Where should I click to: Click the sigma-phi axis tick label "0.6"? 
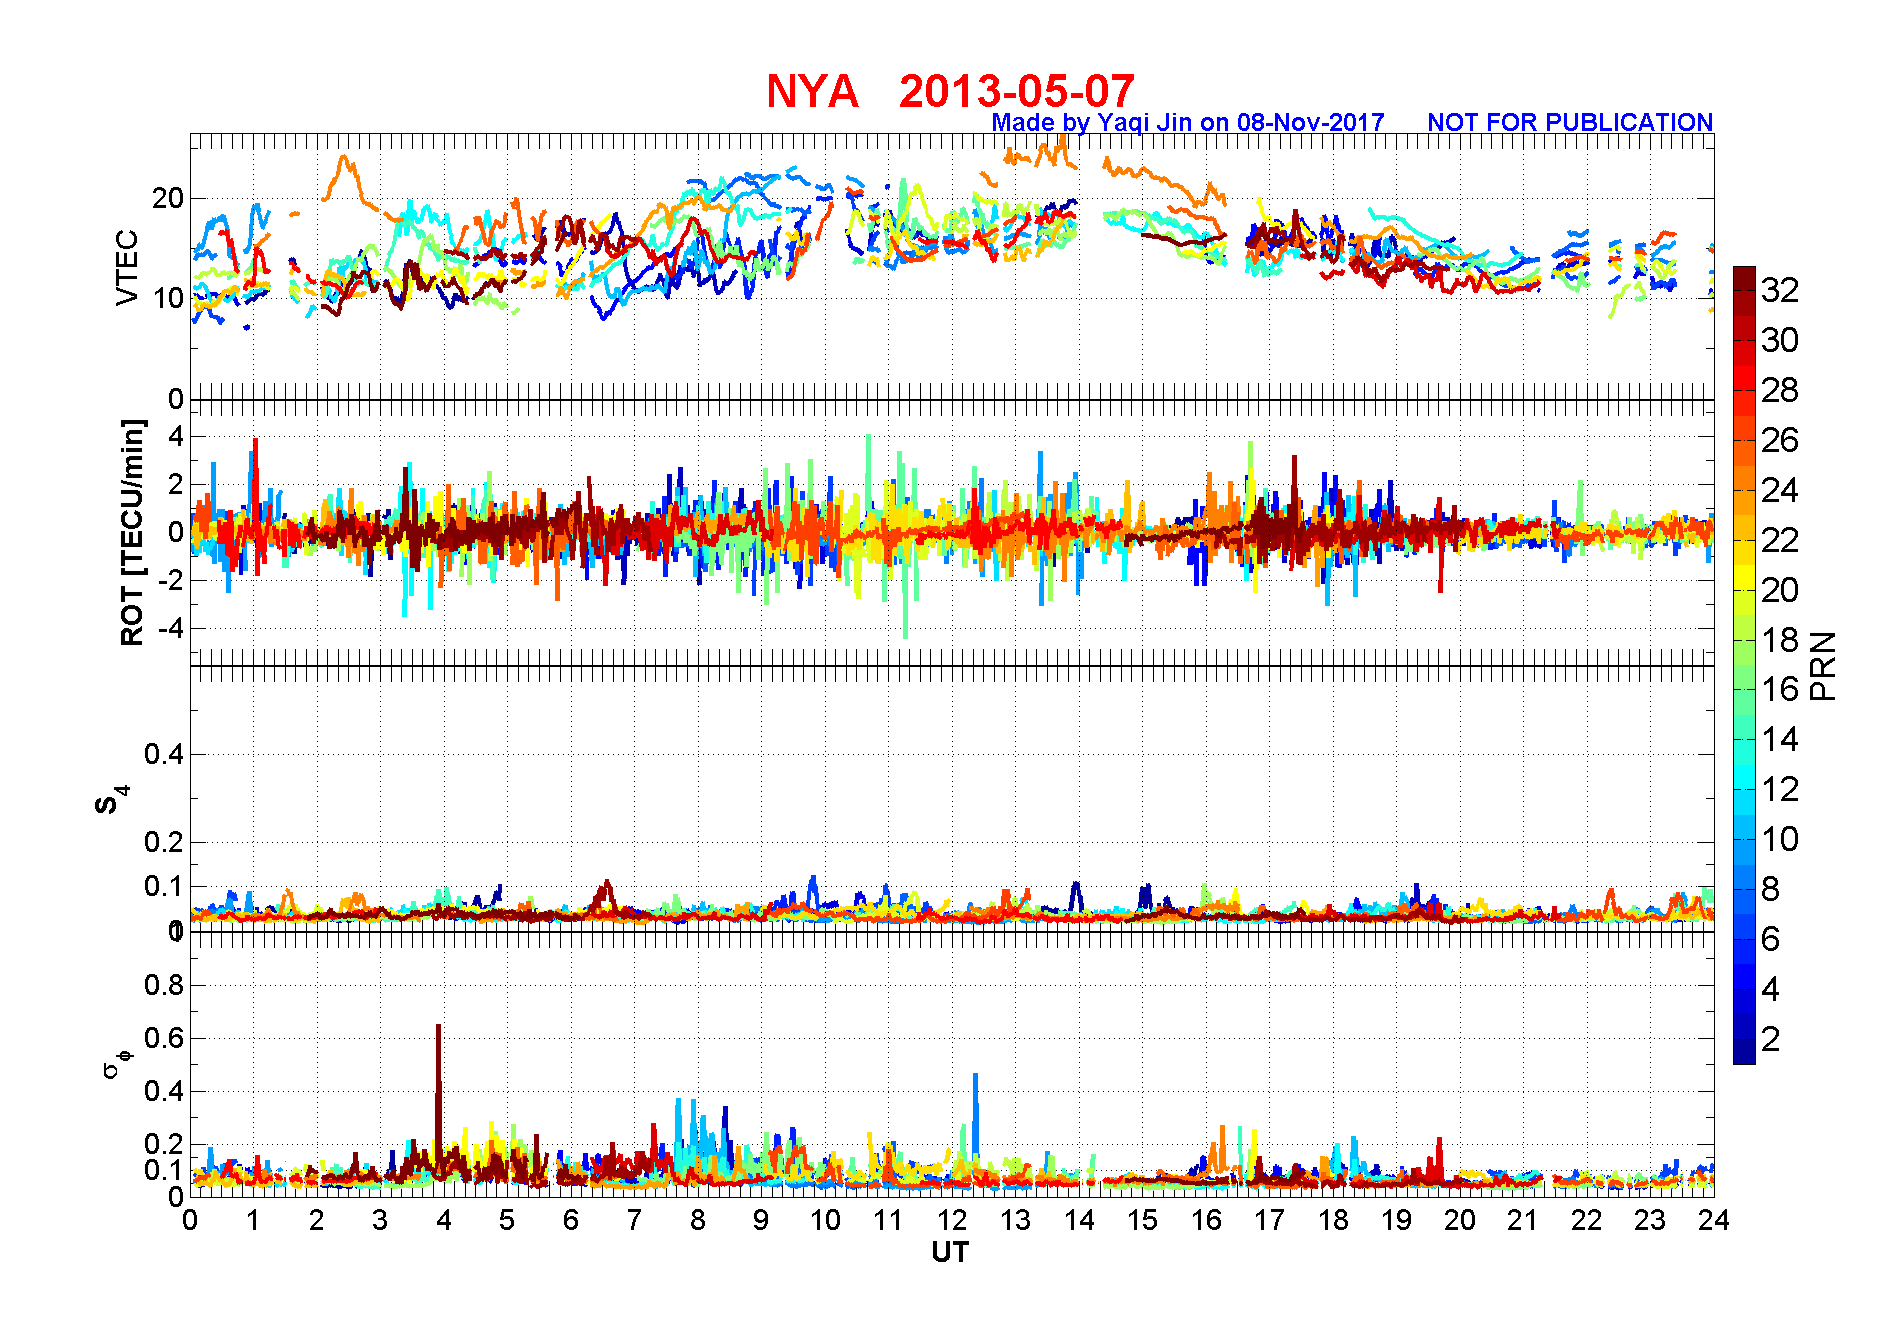click(164, 1038)
